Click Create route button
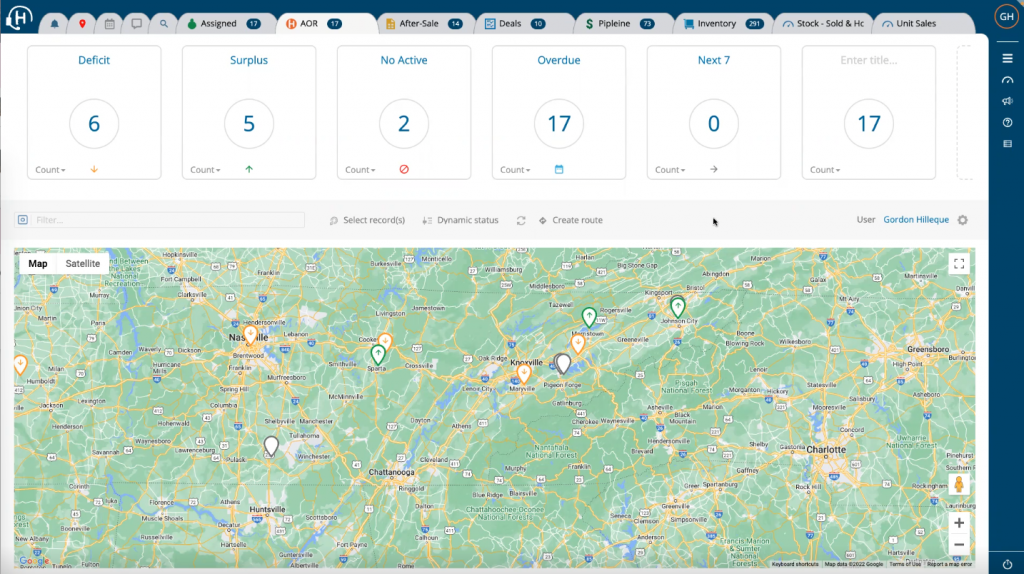The height and width of the screenshot is (574, 1024). pyautogui.click(x=571, y=220)
